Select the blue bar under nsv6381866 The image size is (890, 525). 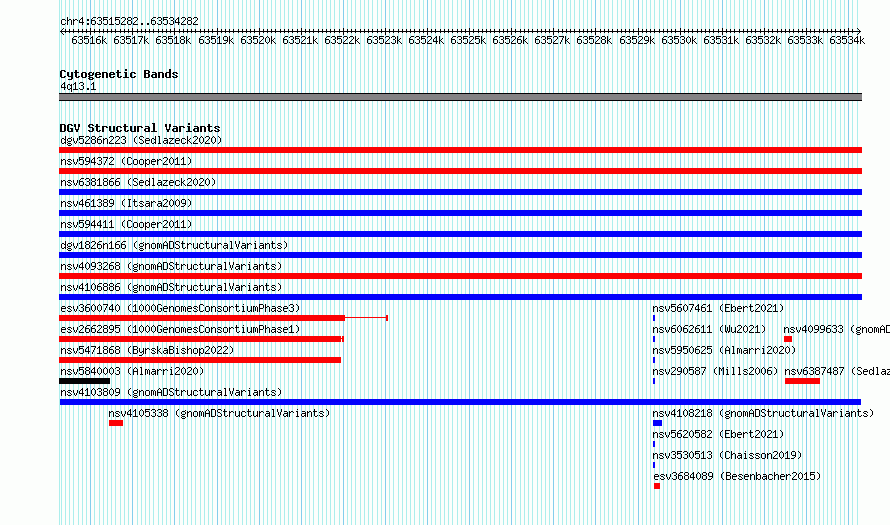click(x=460, y=192)
